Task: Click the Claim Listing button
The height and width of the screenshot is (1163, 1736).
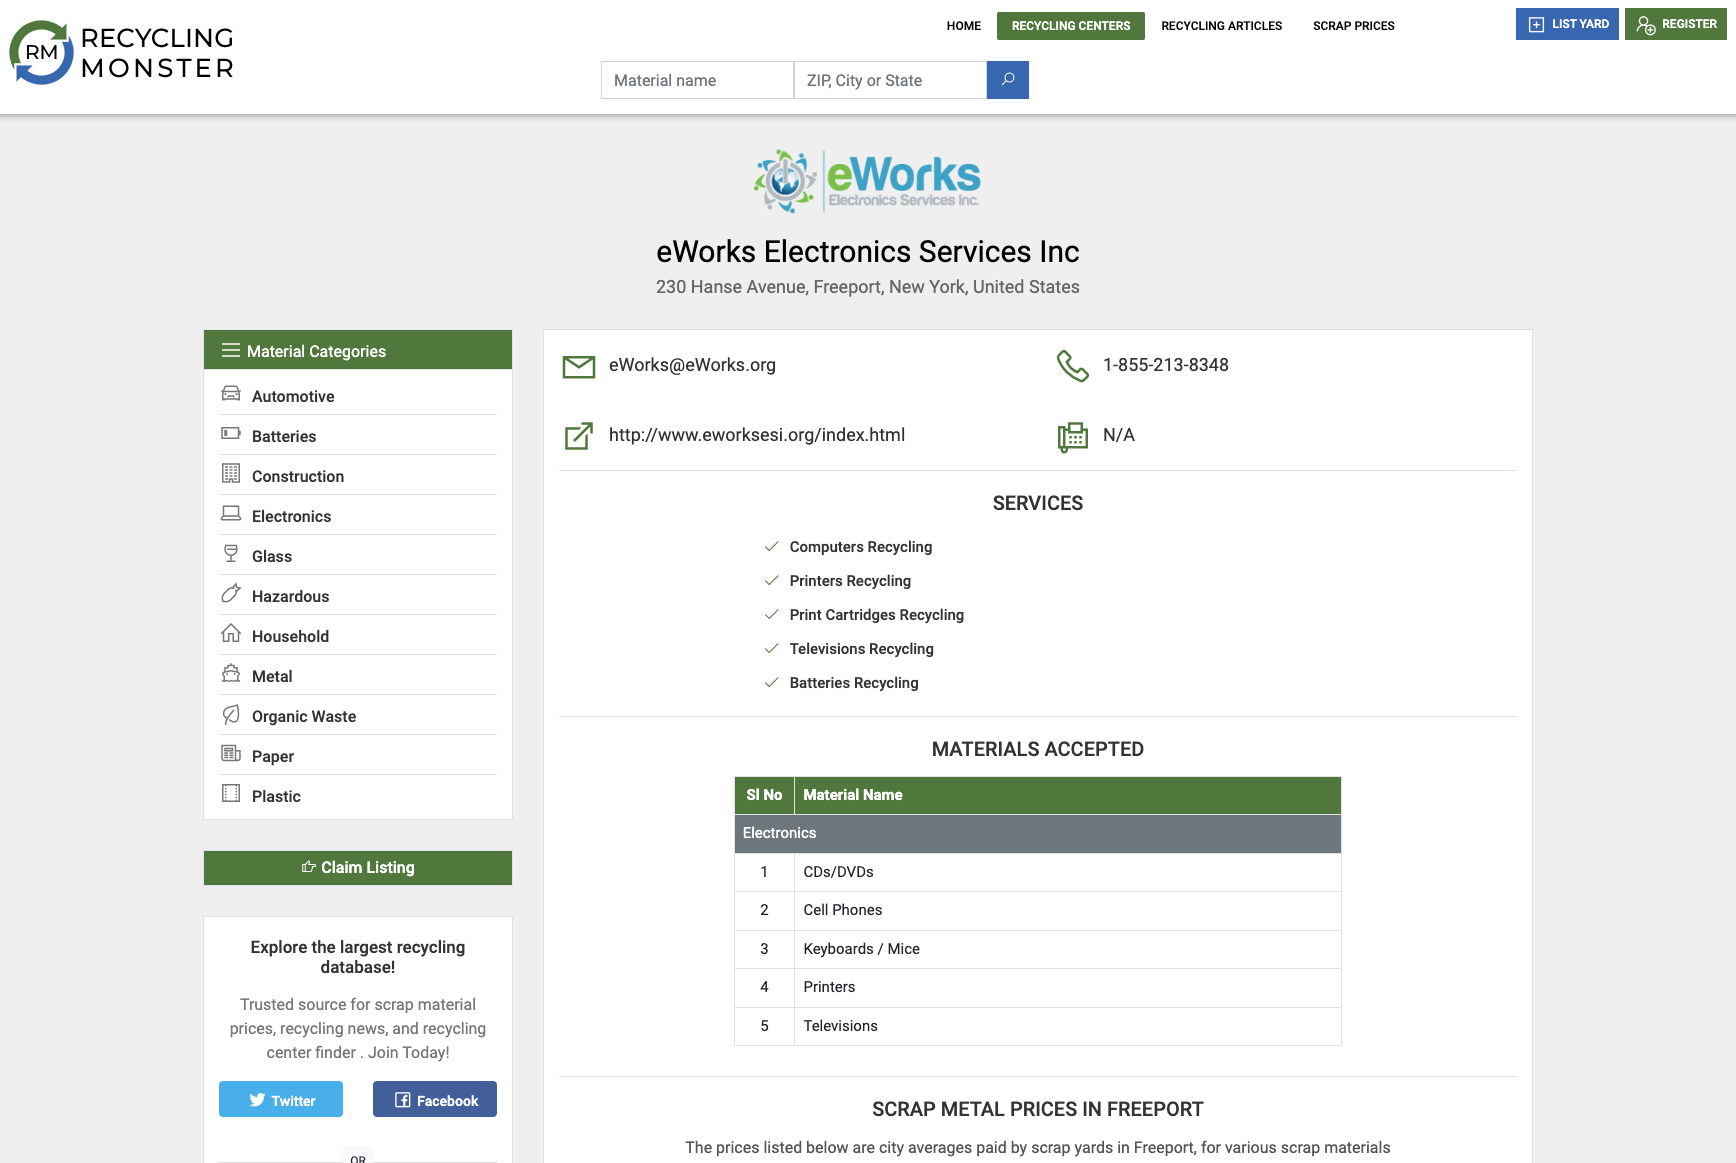Action: tap(358, 868)
